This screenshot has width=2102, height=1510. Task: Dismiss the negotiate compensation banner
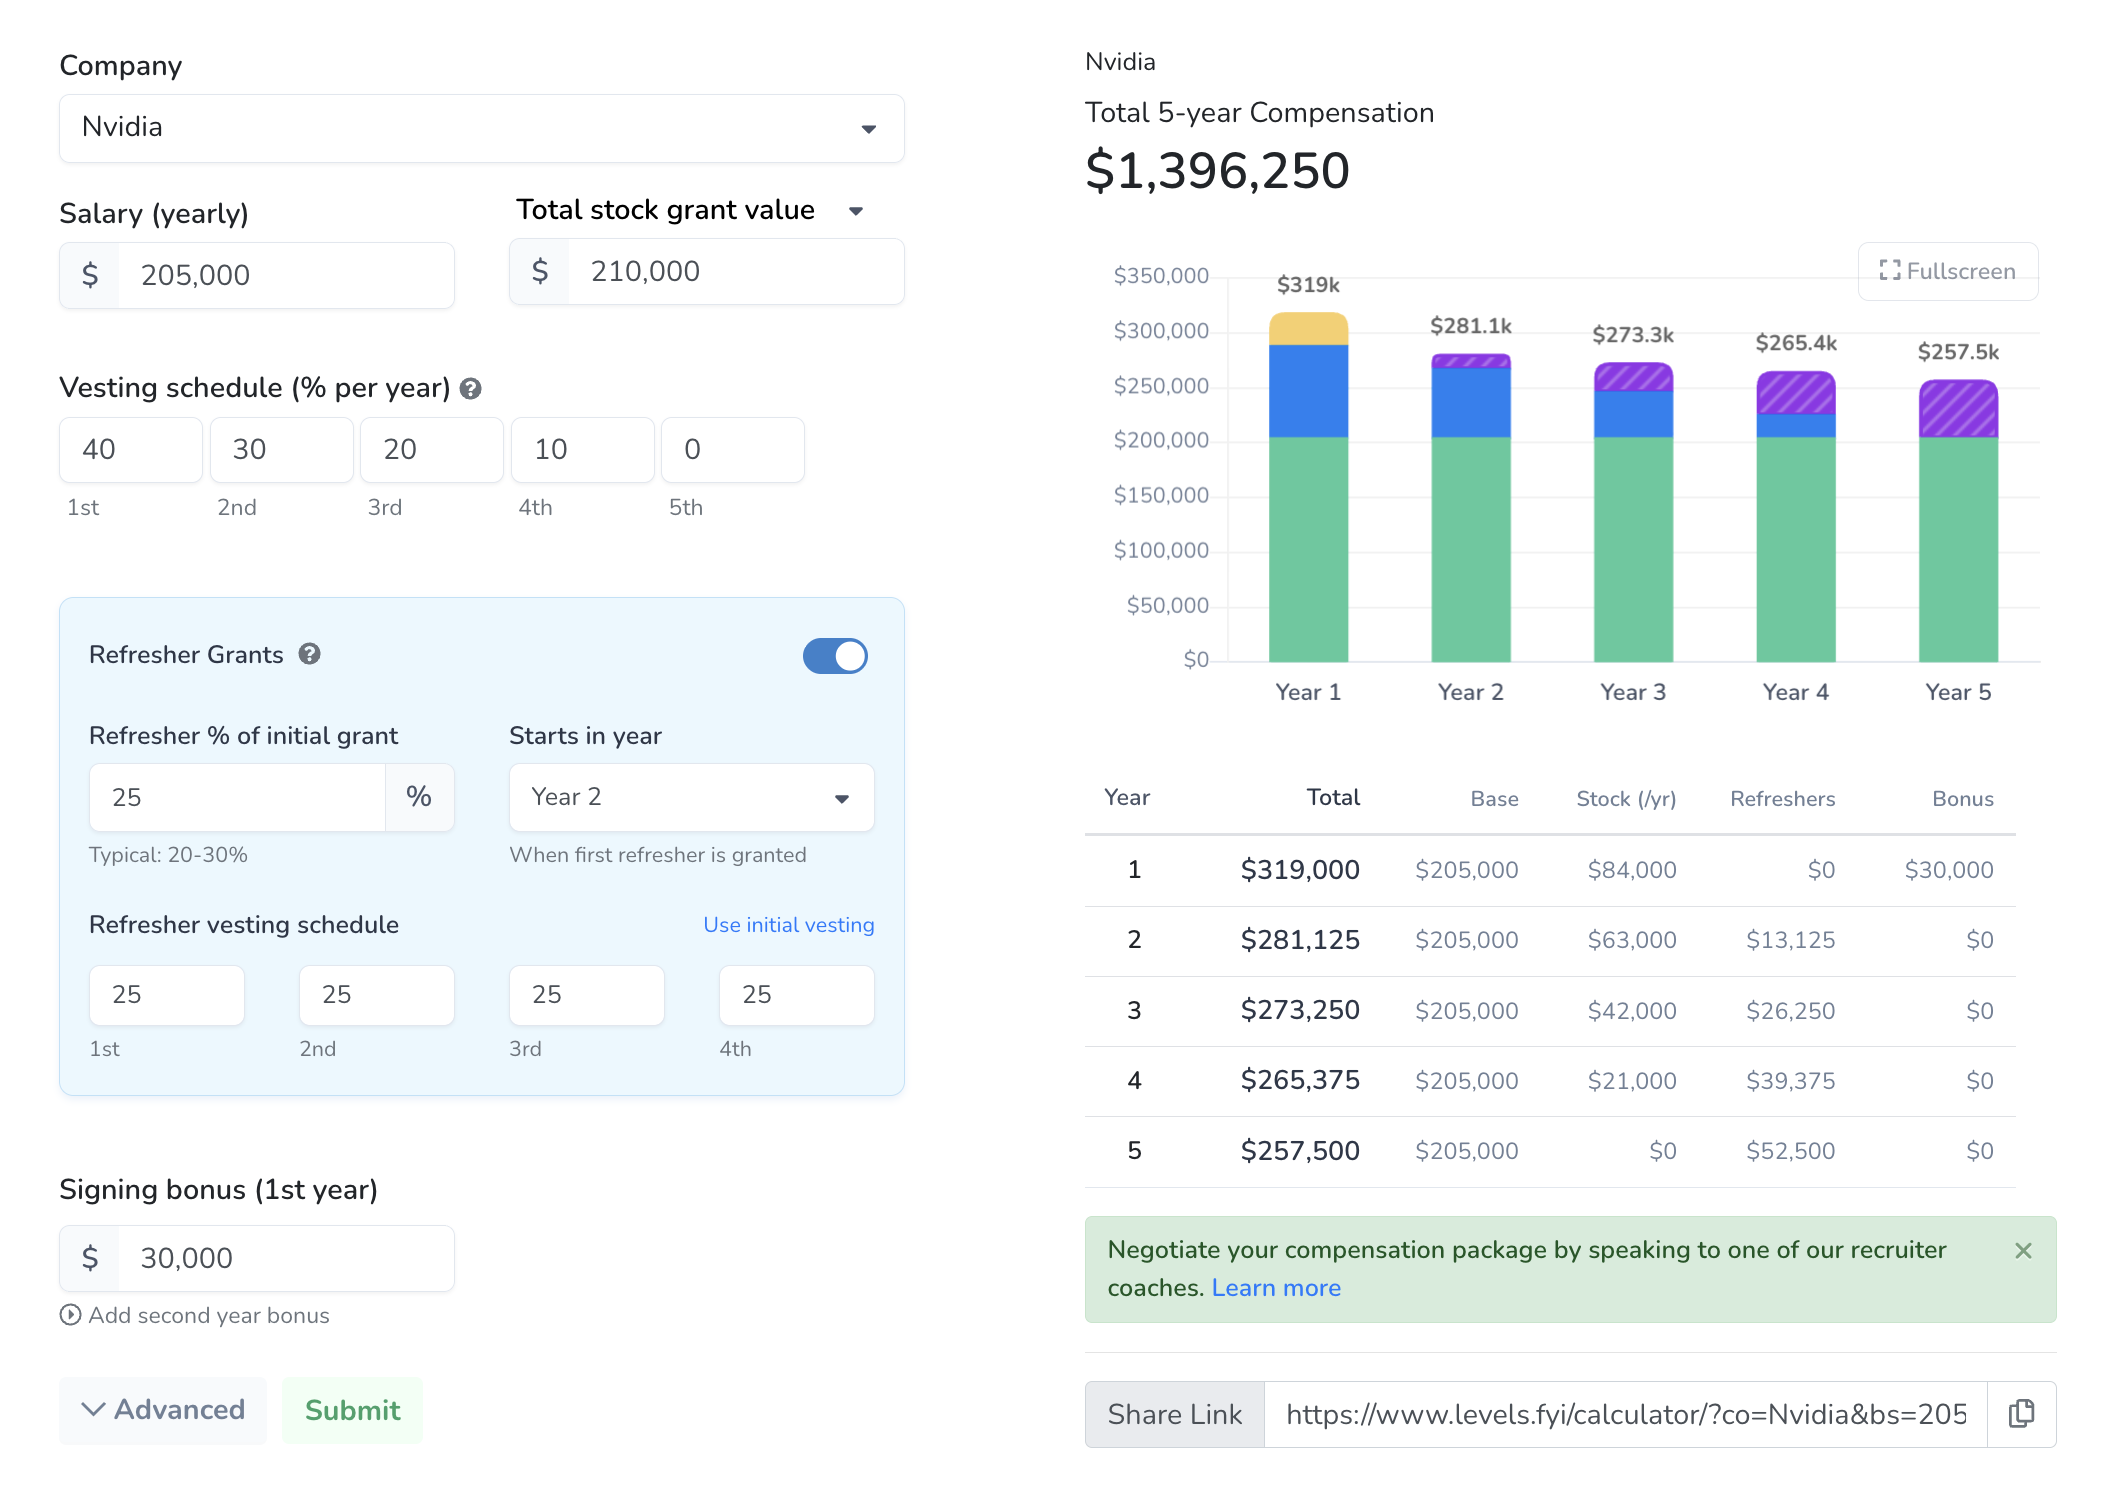tap(2023, 1251)
